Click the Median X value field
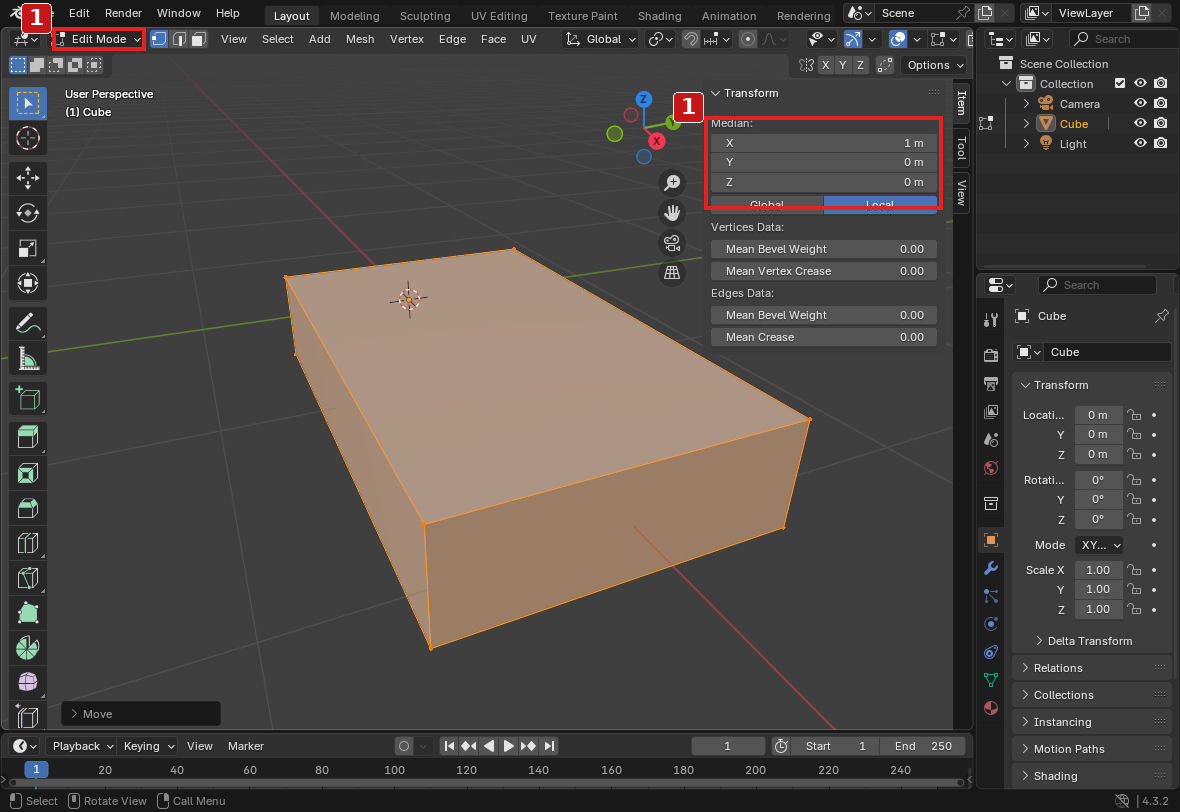The height and width of the screenshot is (812, 1180). point(824,143)
